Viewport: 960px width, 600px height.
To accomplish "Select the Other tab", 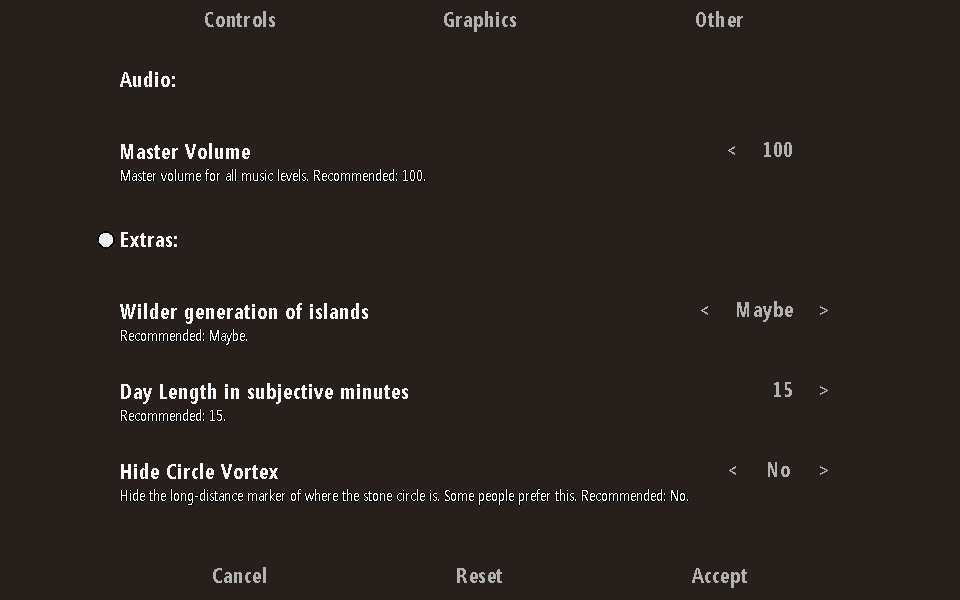I will coord(719,20).
